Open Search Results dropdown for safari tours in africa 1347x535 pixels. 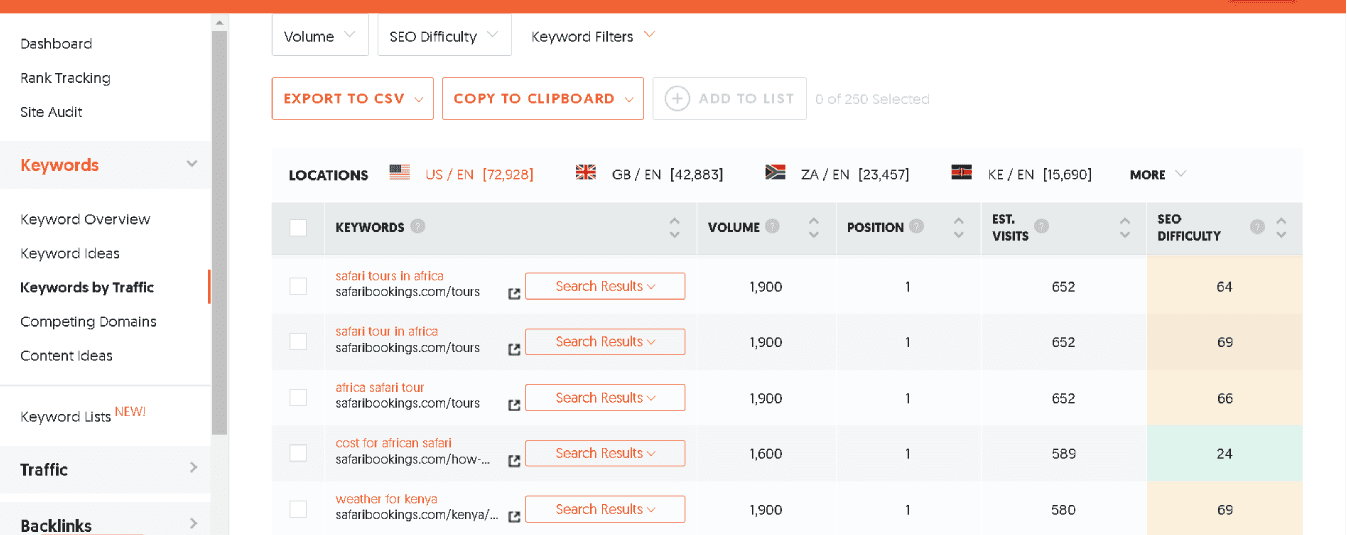coord(605,286)
